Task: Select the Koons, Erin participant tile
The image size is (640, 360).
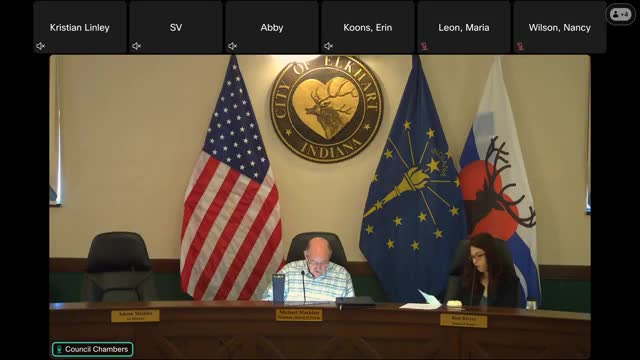Action: click(367, 27)
